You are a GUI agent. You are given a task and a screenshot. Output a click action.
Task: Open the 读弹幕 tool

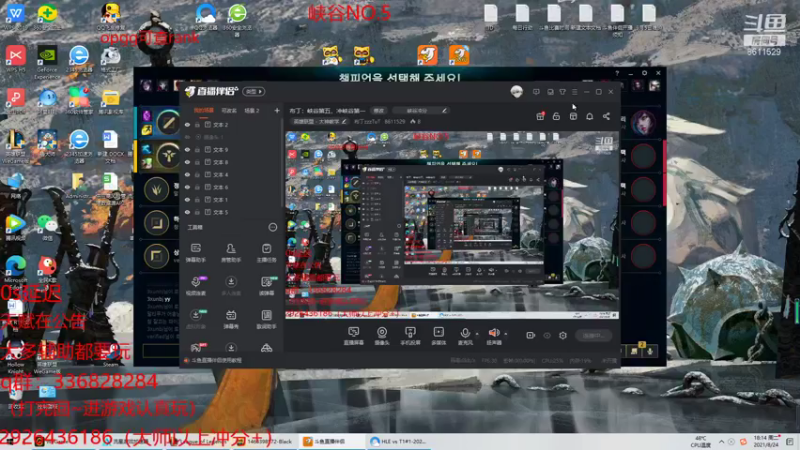266,286
